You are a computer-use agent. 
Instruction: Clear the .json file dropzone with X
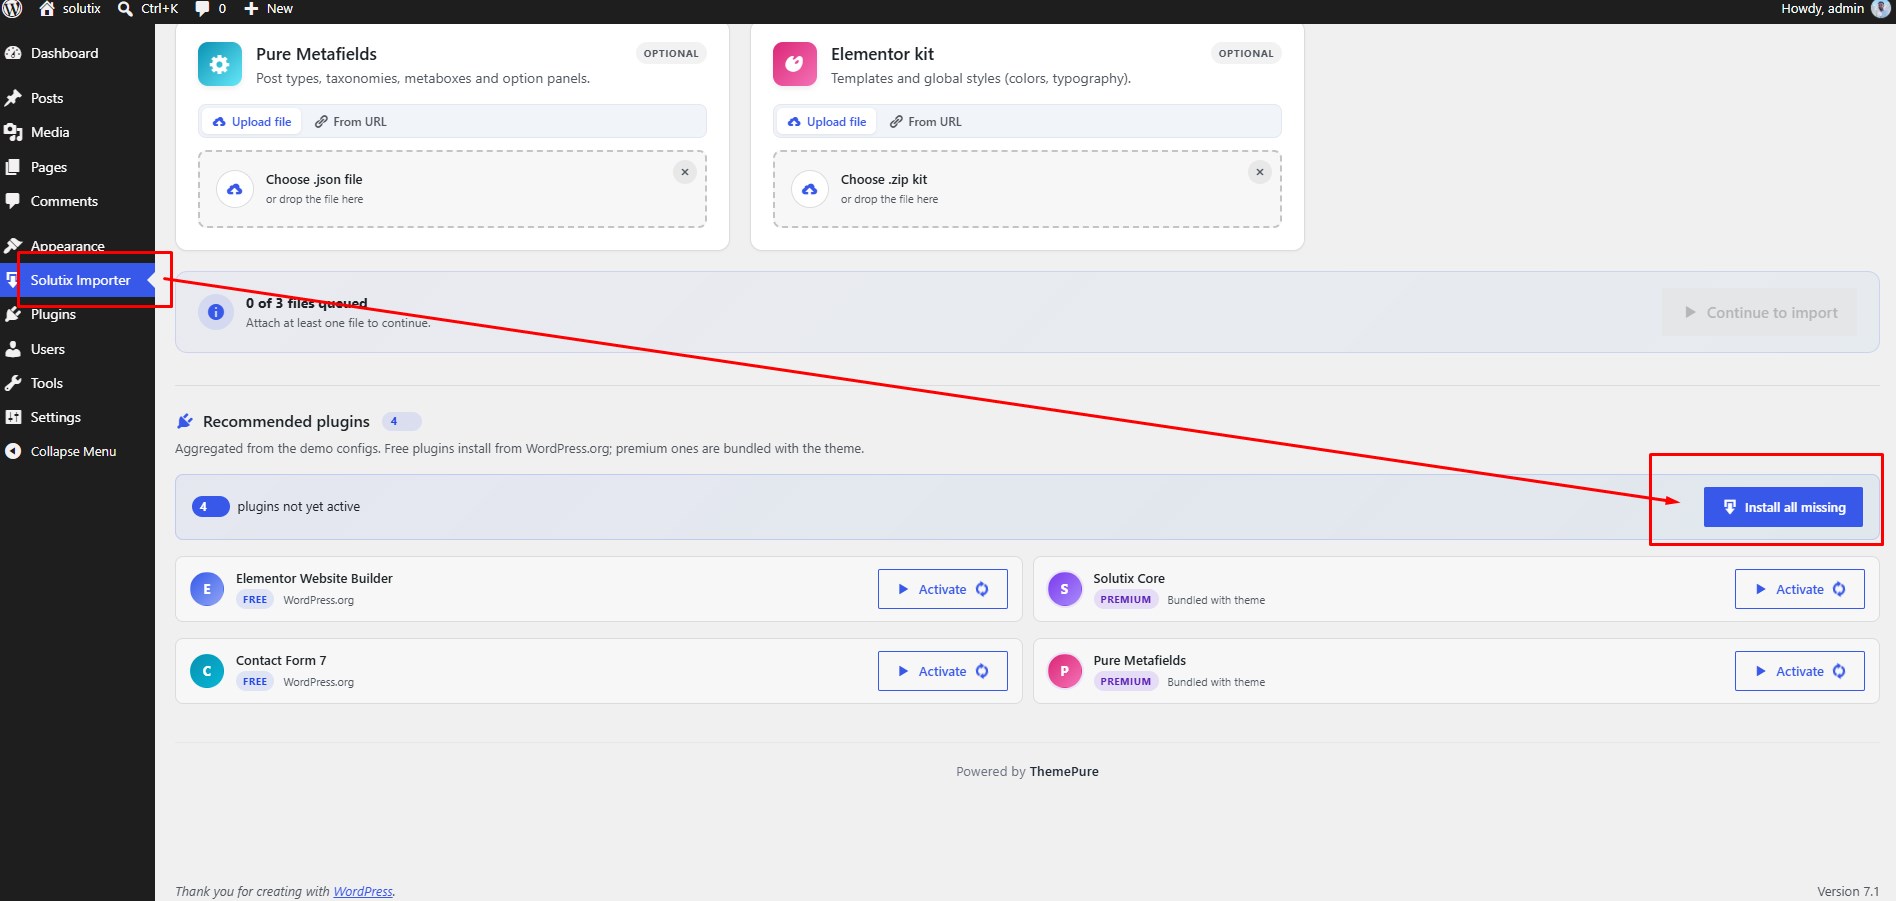(685, 172)
